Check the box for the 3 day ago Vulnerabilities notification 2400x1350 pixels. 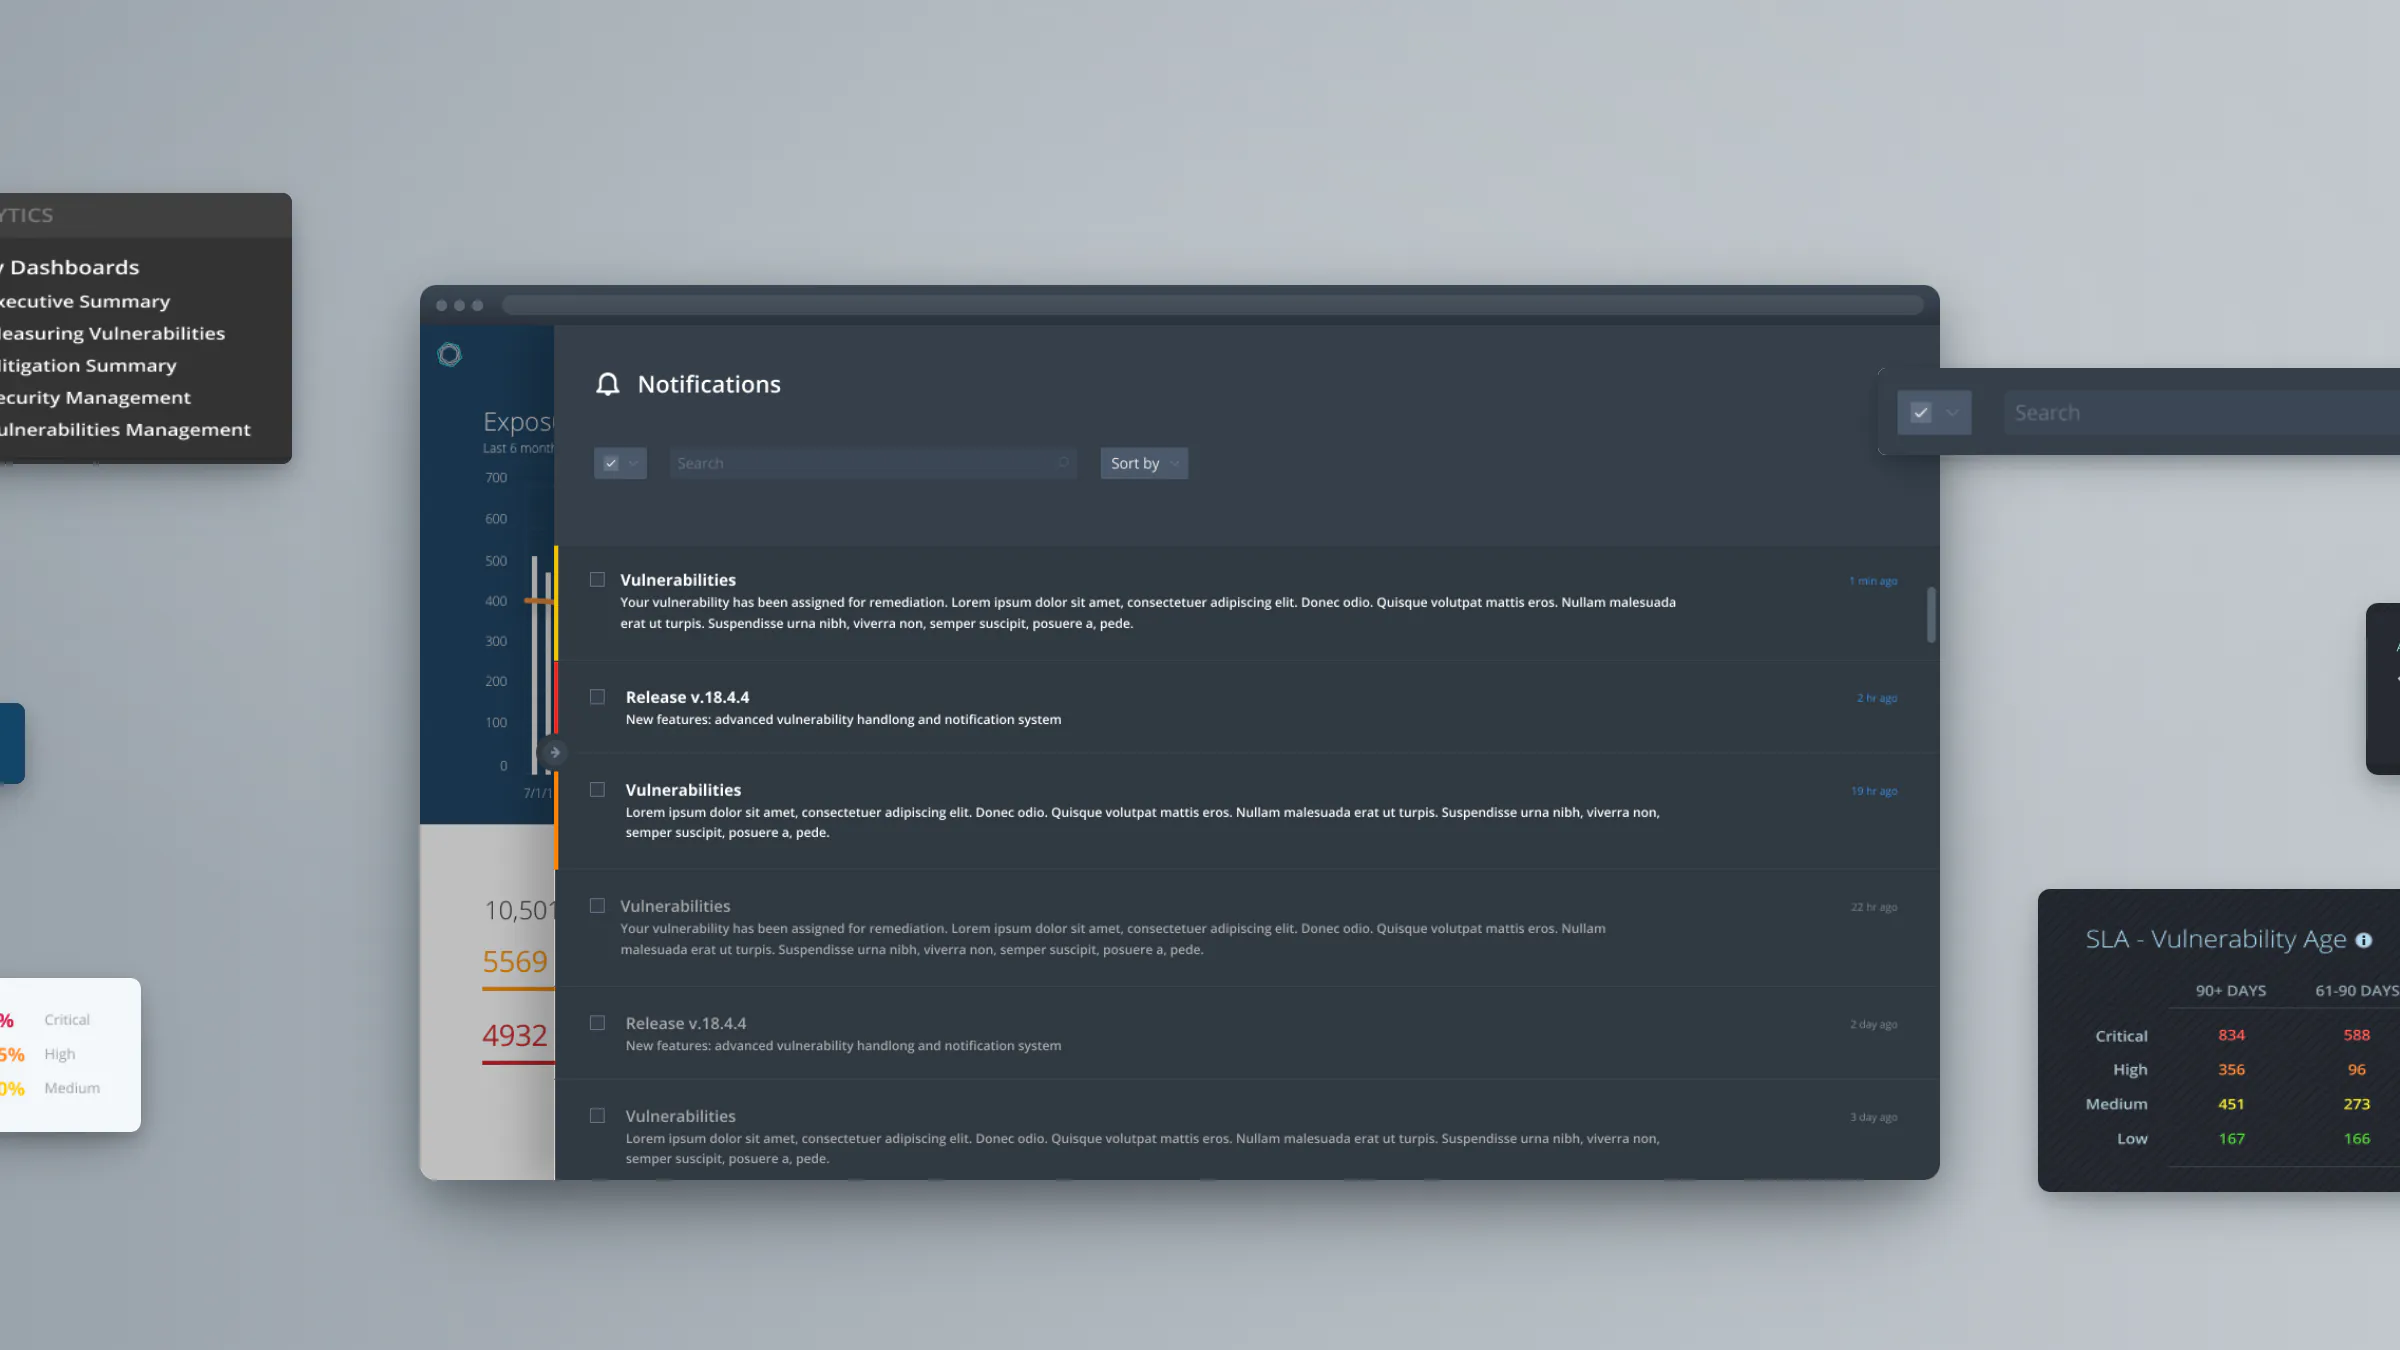click(x=597, y=1115)
